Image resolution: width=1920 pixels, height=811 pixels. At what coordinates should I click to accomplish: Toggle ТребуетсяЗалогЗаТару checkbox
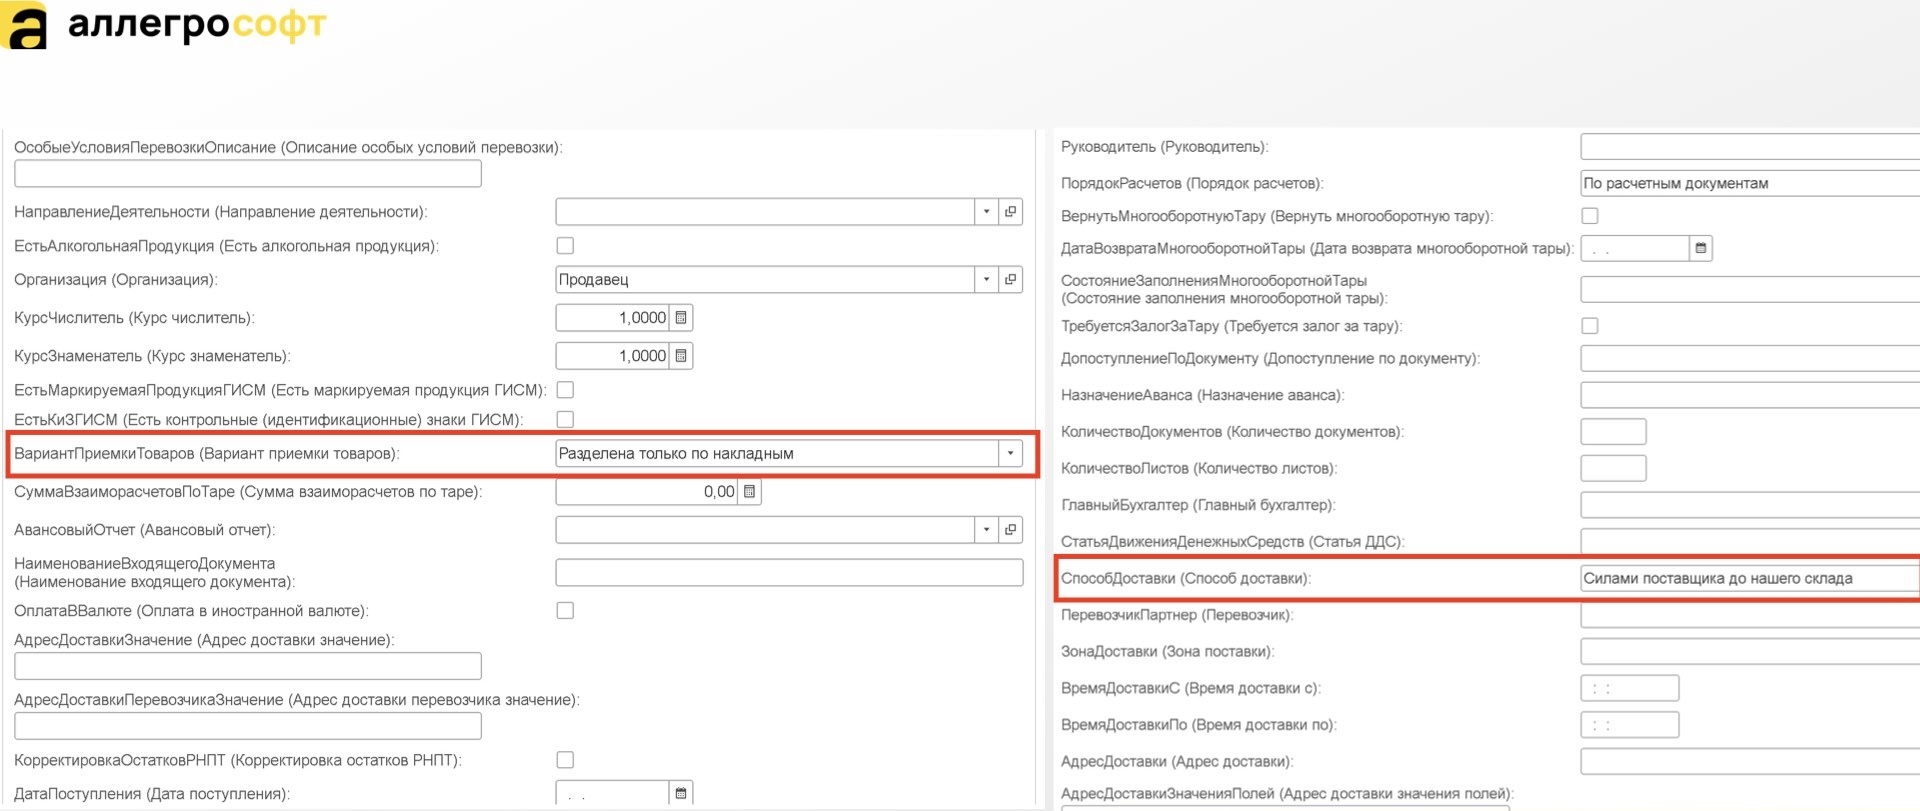1590,326
